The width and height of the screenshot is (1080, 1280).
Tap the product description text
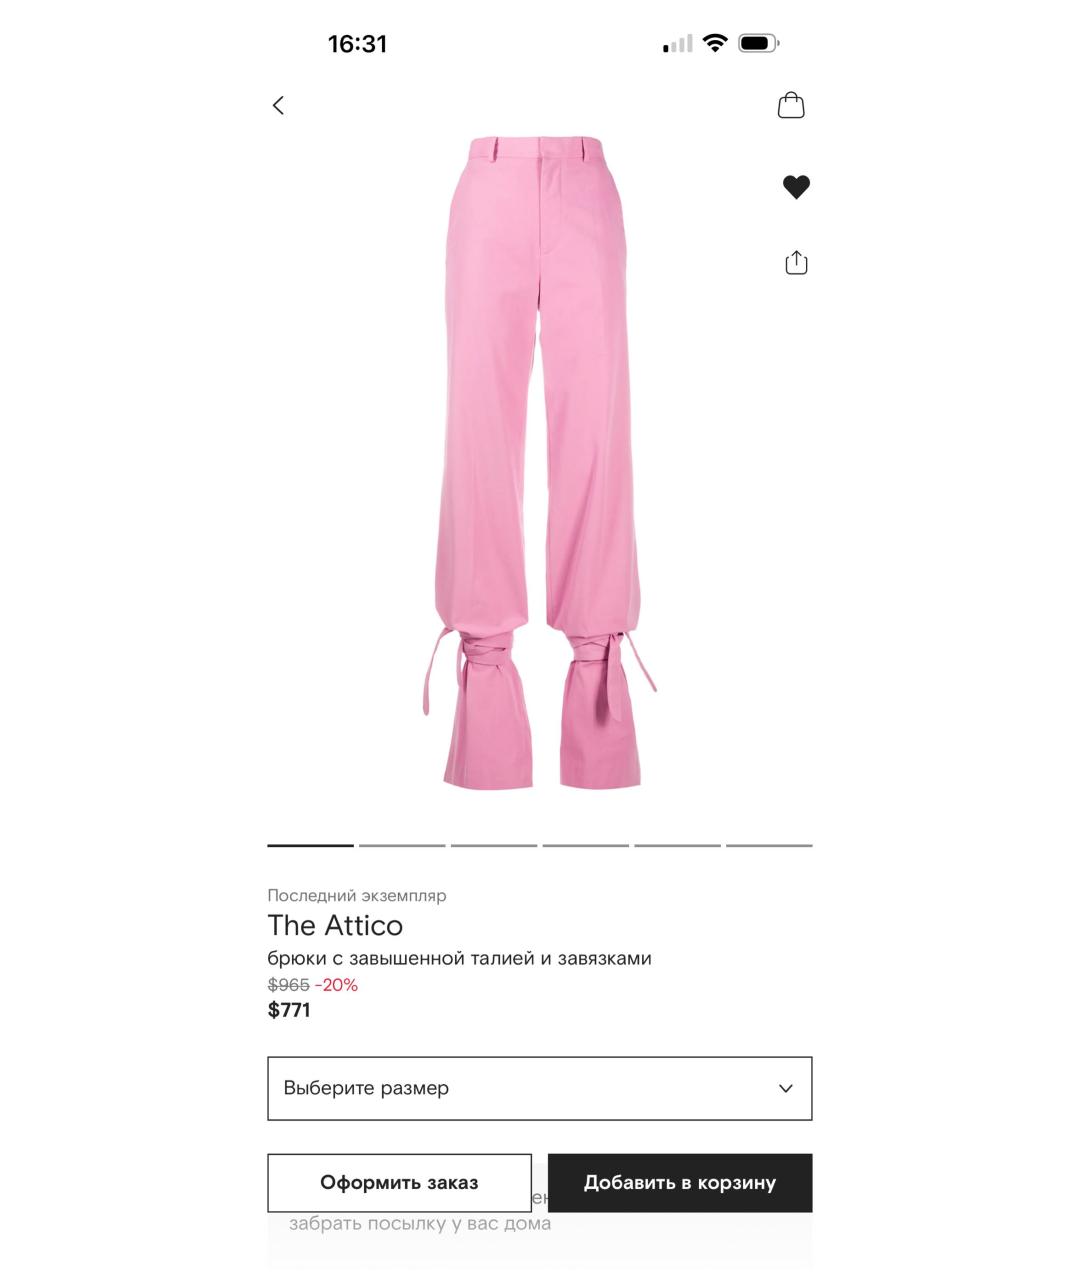point(459,958)
